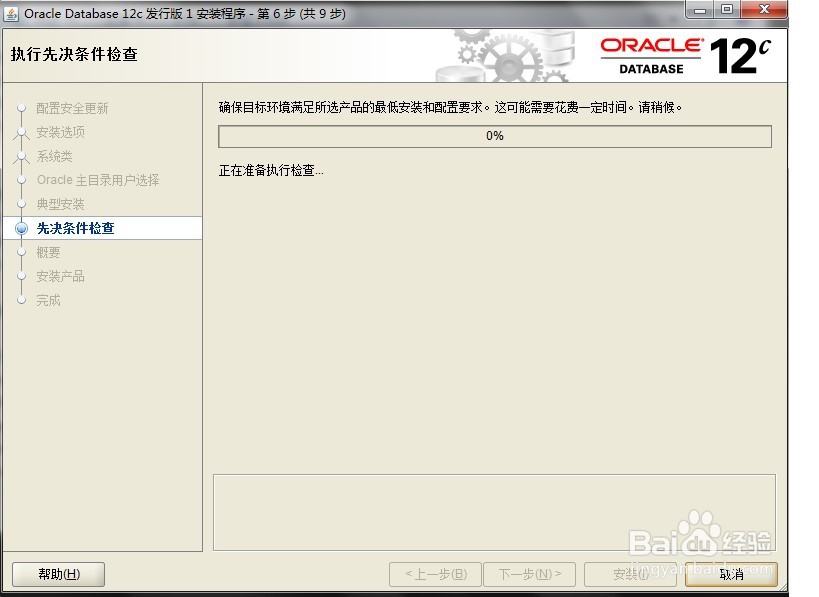Select the 概要 step in sidebar

pos(48,252)
